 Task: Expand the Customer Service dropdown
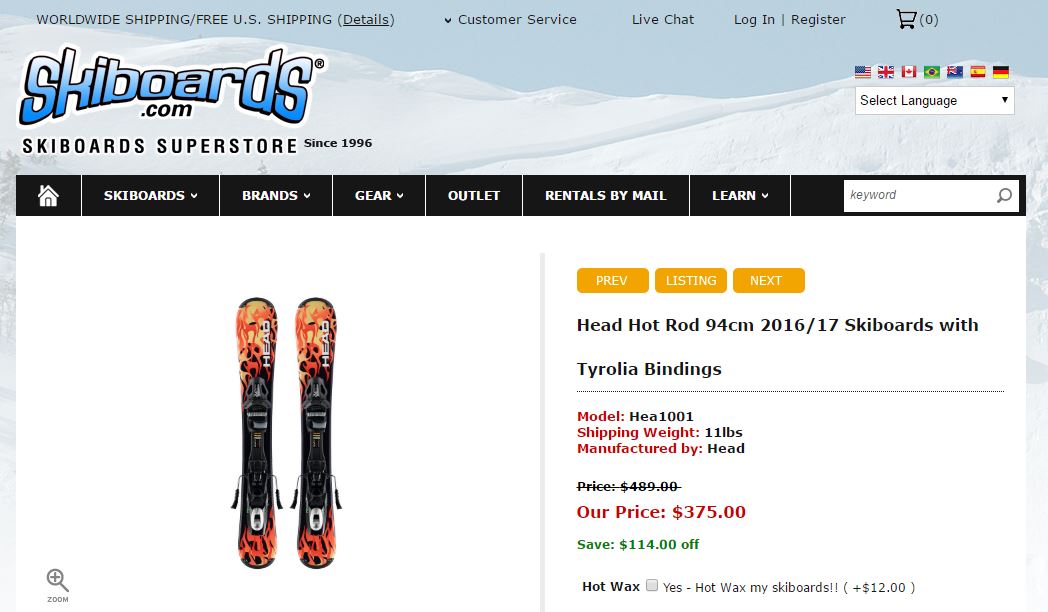point(511,19)
